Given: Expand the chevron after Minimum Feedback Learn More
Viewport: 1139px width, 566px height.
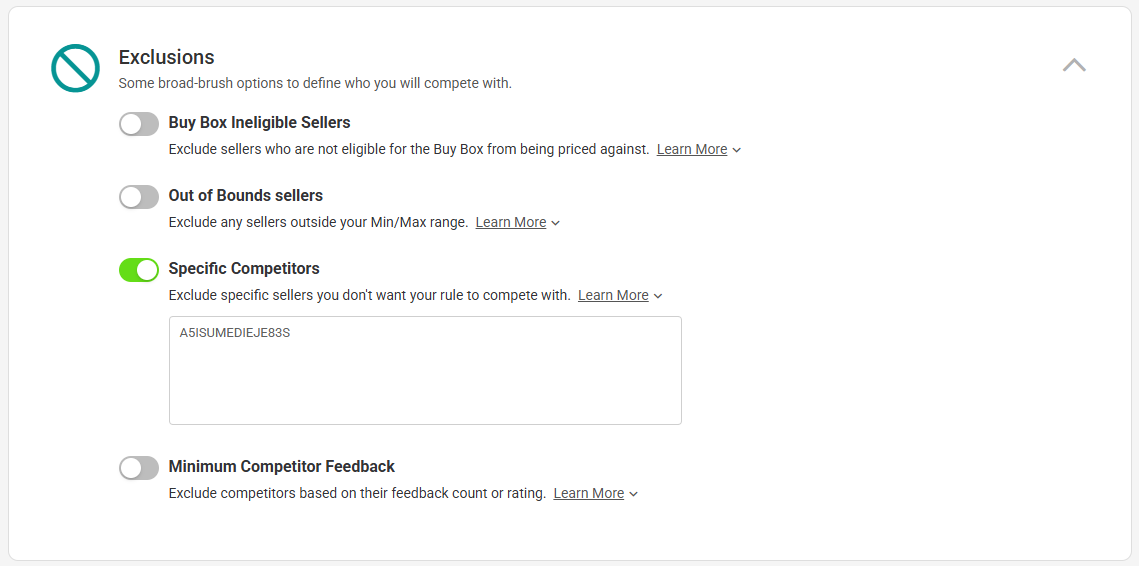Looking at the screenshot, I should click(633, 494).
